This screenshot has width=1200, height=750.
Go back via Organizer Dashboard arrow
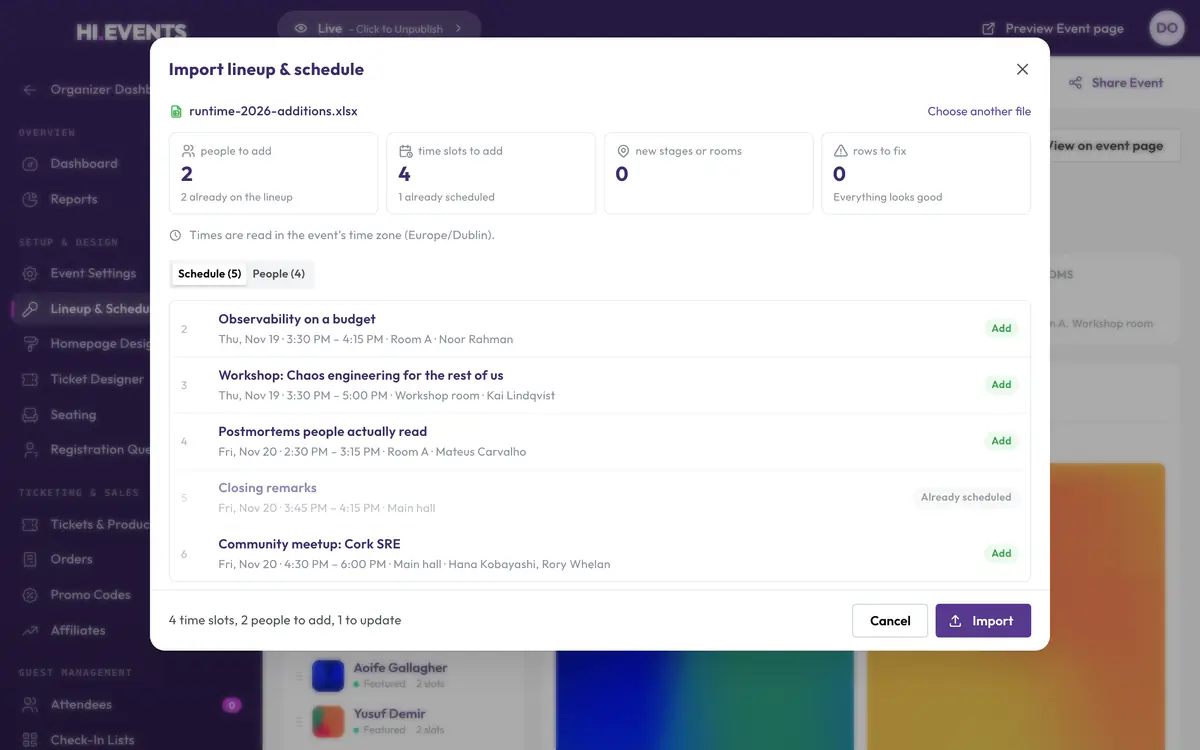30,90
